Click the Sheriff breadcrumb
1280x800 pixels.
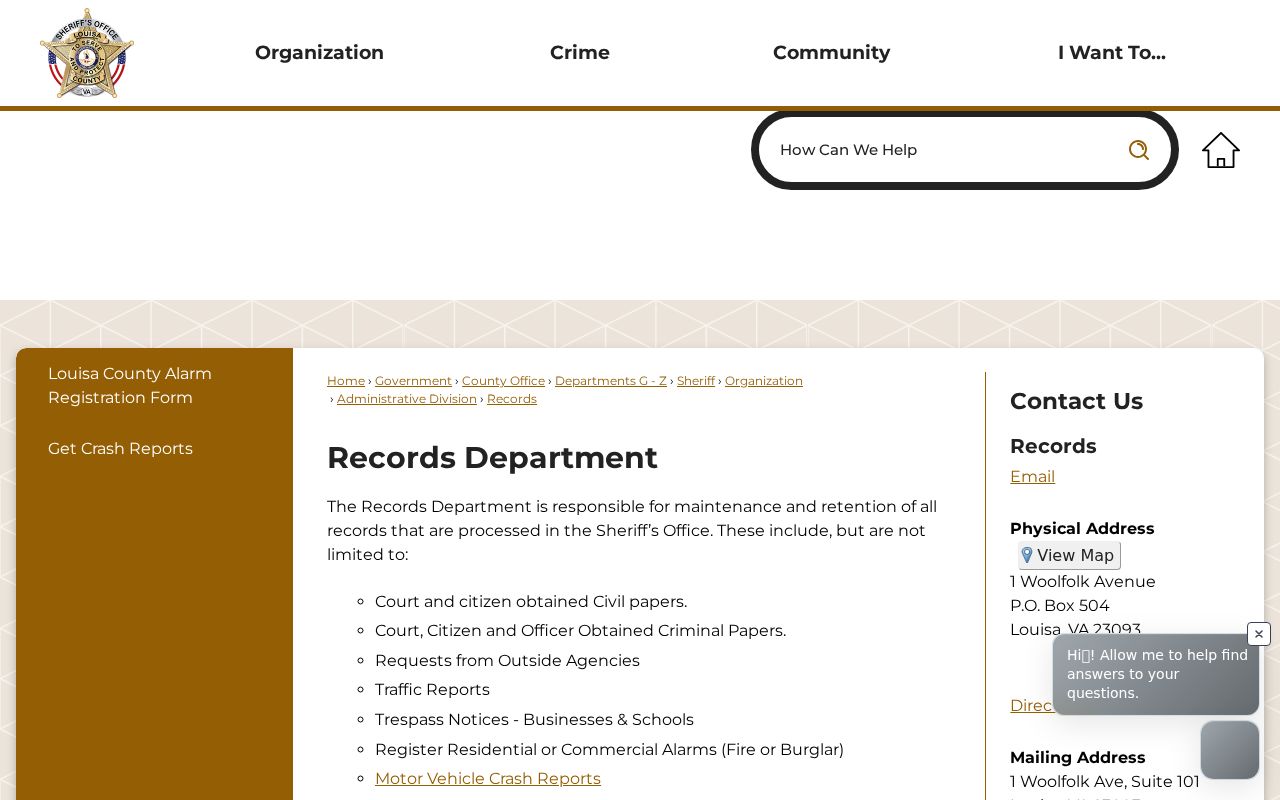[x=696, y=381]
